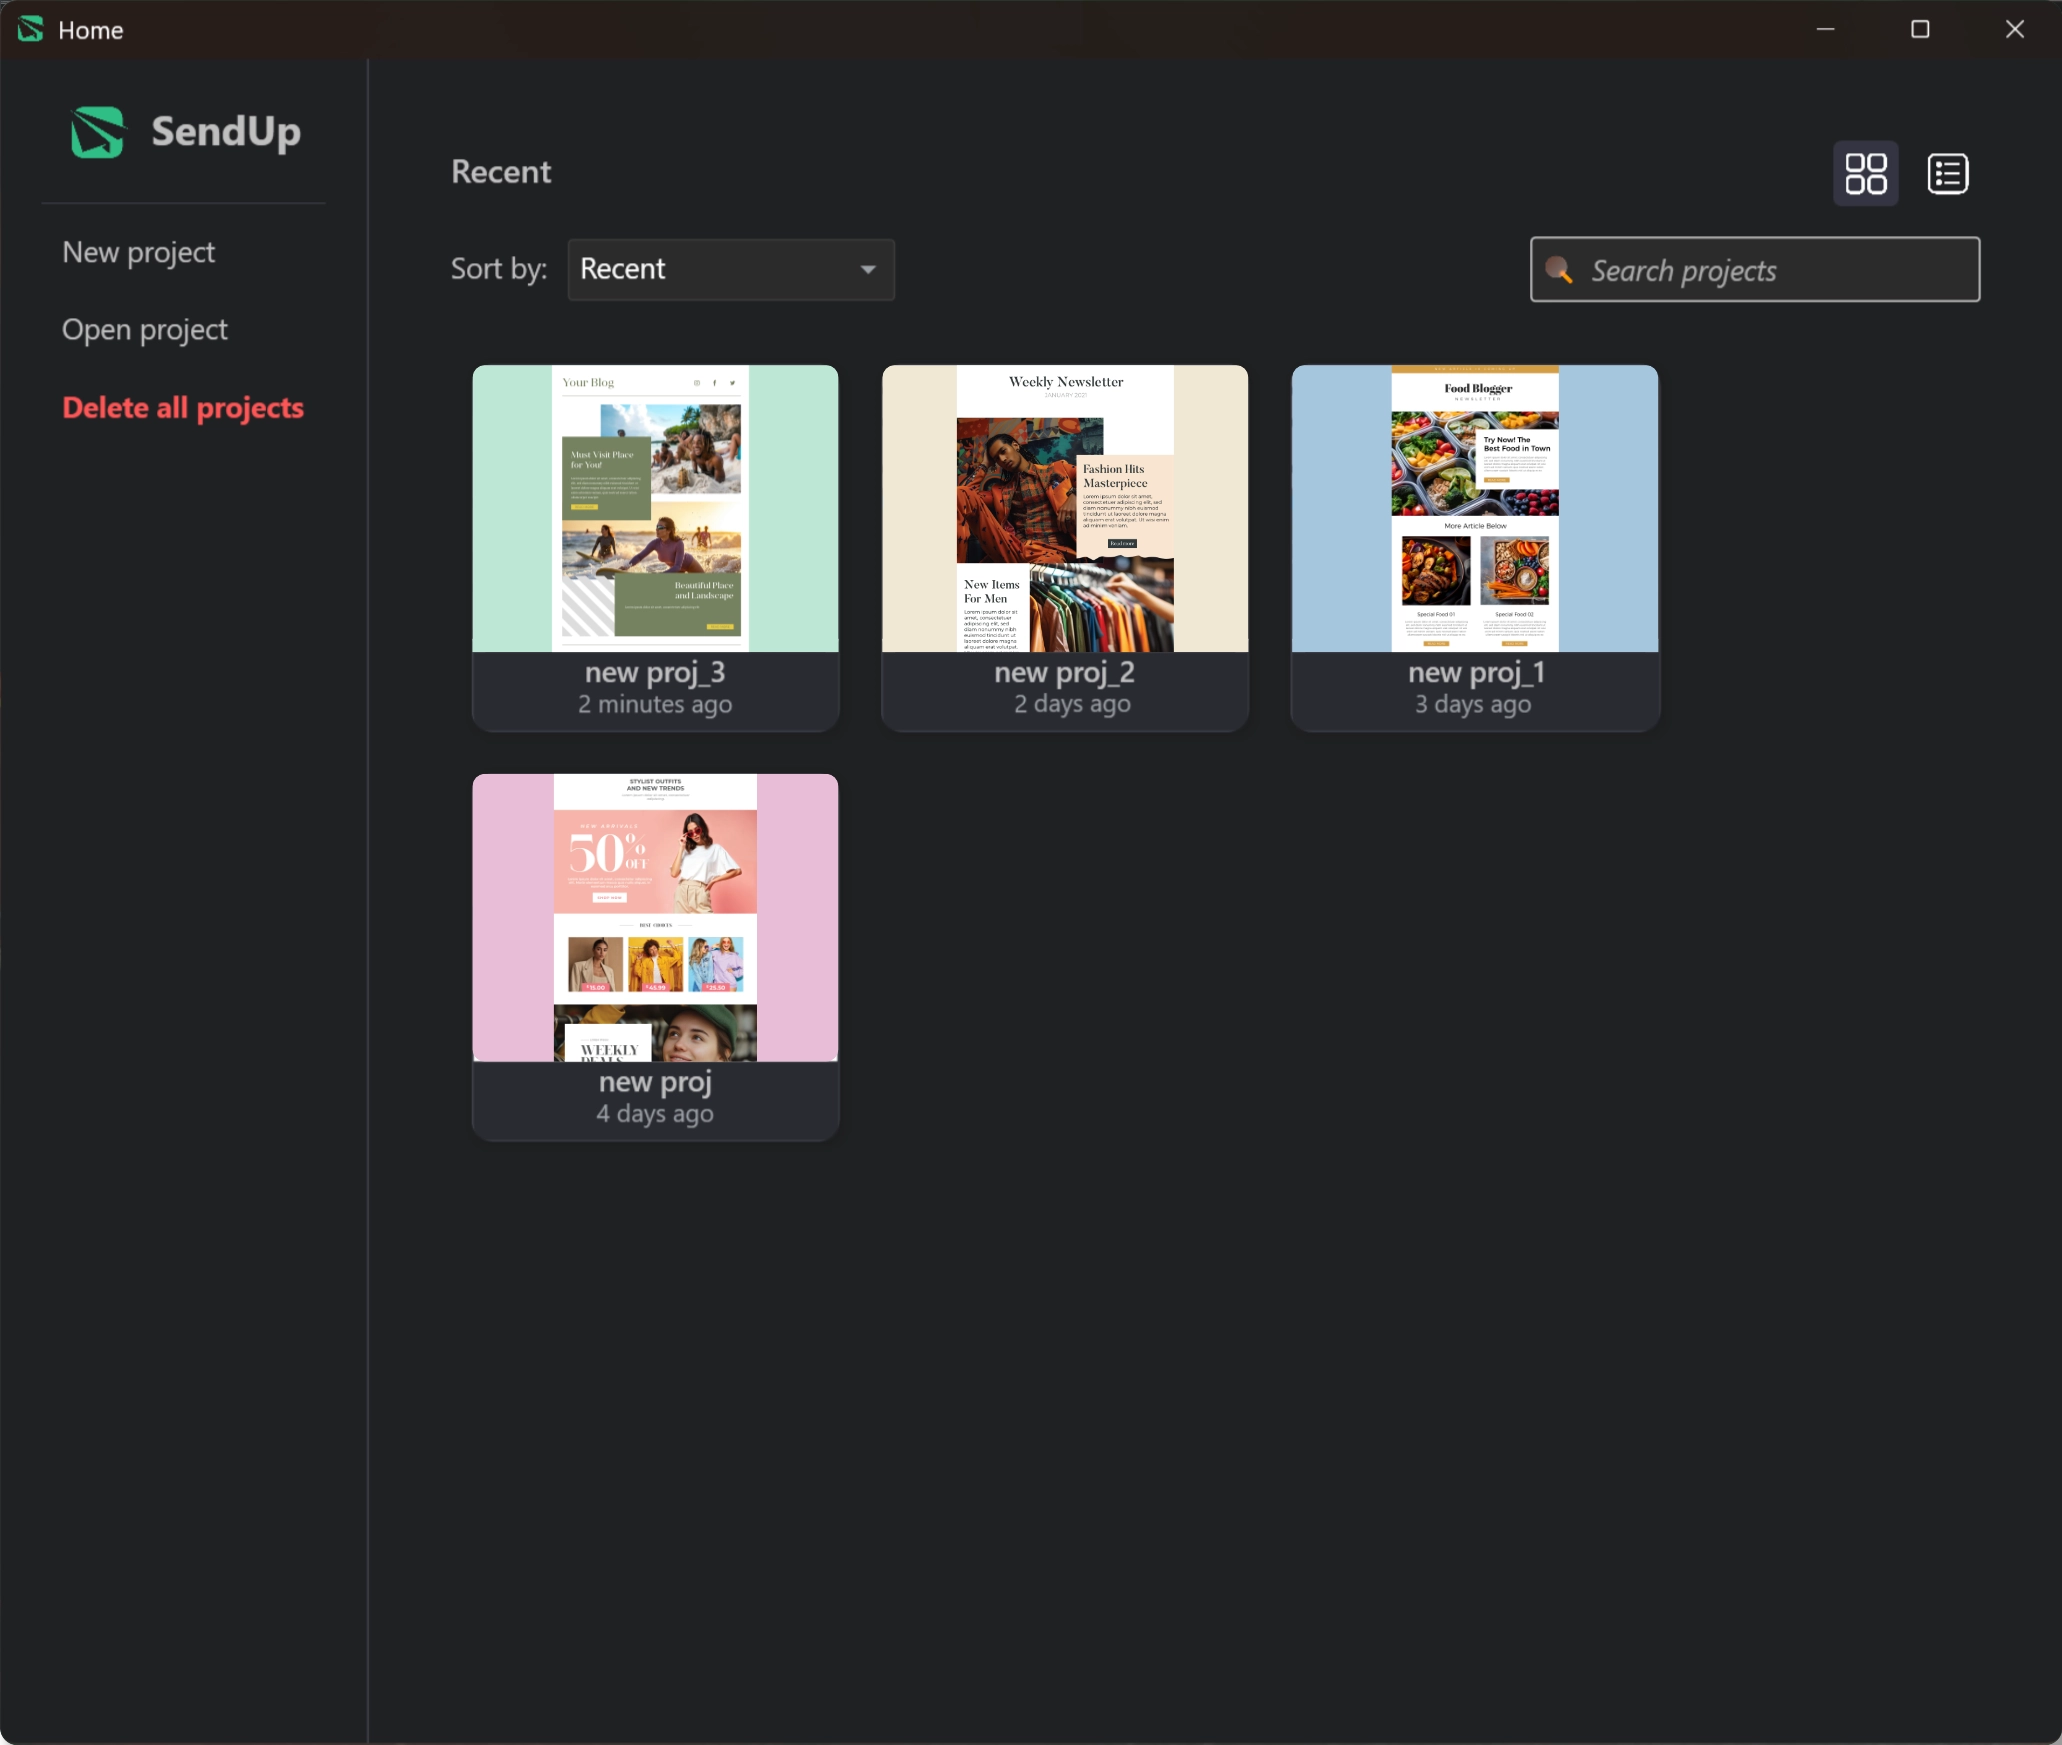Click the '3 days ago' timestamp
Image resolution: width=2062 pixels, height=1745 pixels.
(1473, 704)
